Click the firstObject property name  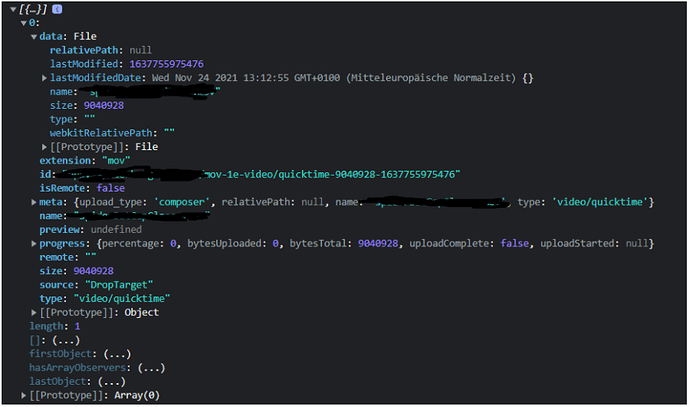(61, 354)
